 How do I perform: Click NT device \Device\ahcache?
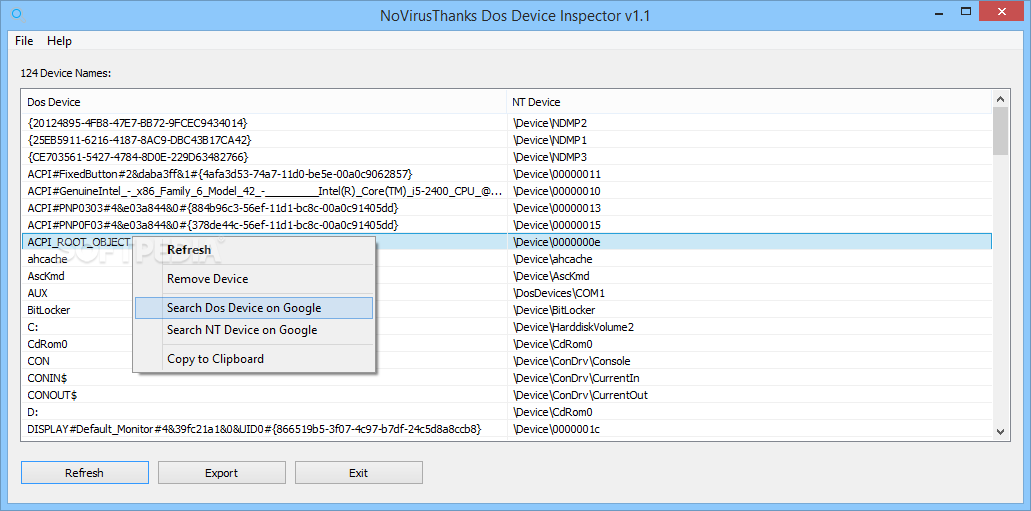(x=552, y=259)
